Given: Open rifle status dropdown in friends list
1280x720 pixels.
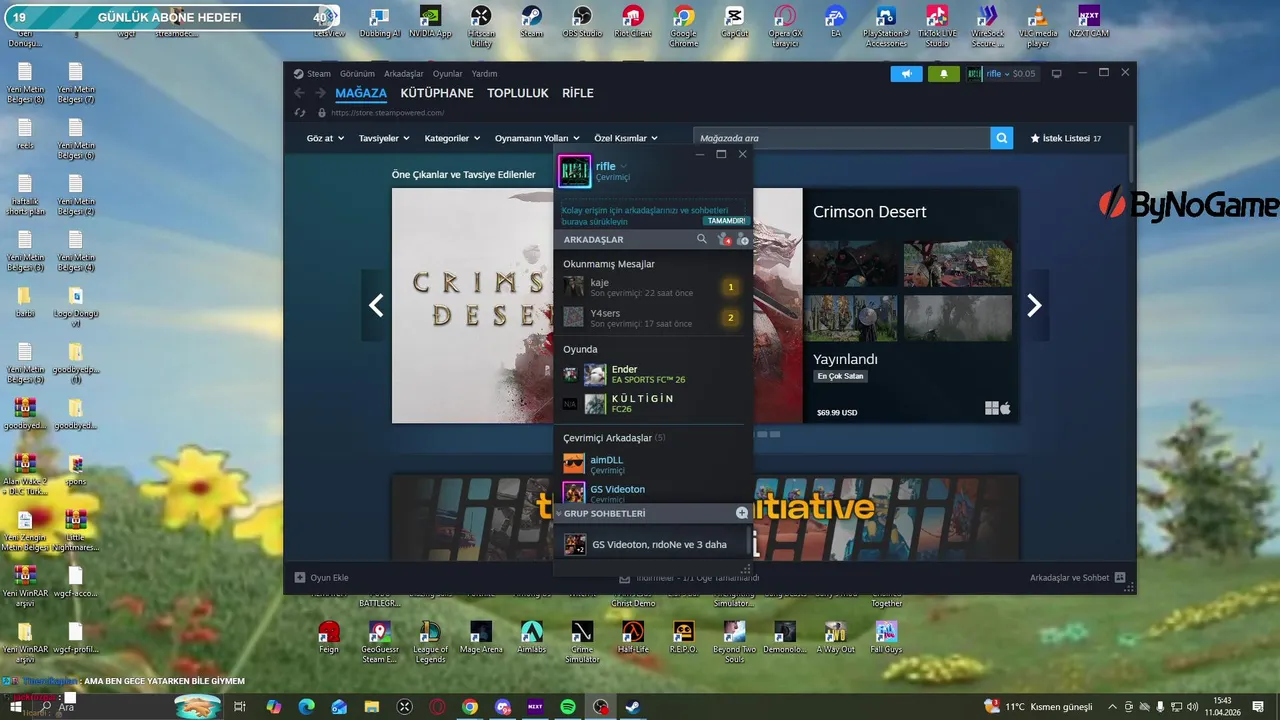Looking at the screenshot, I should [x=623, y=166].
